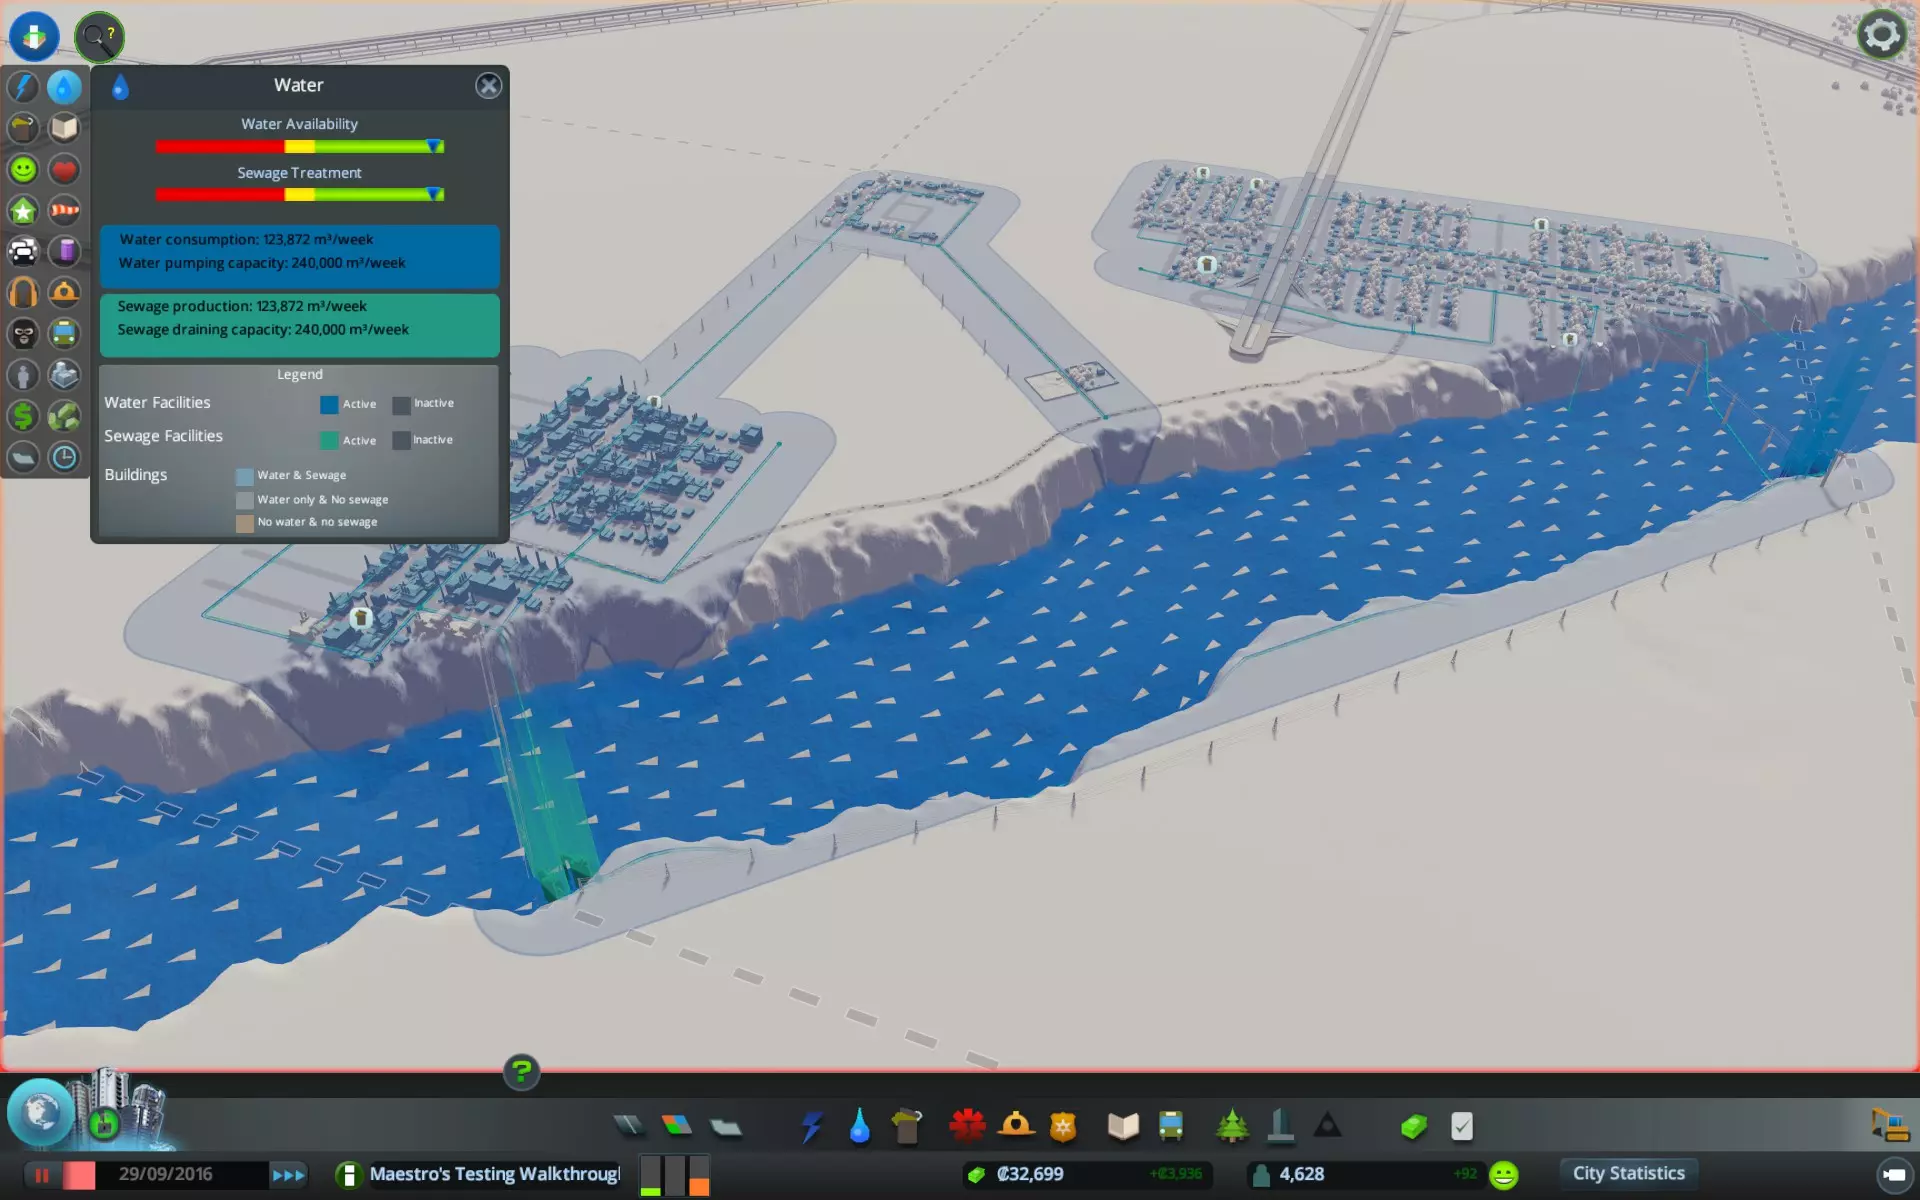Toggle the Electricity info view
The height and width of the screenshot is (1200, 1920).
(x=23, y=87)
